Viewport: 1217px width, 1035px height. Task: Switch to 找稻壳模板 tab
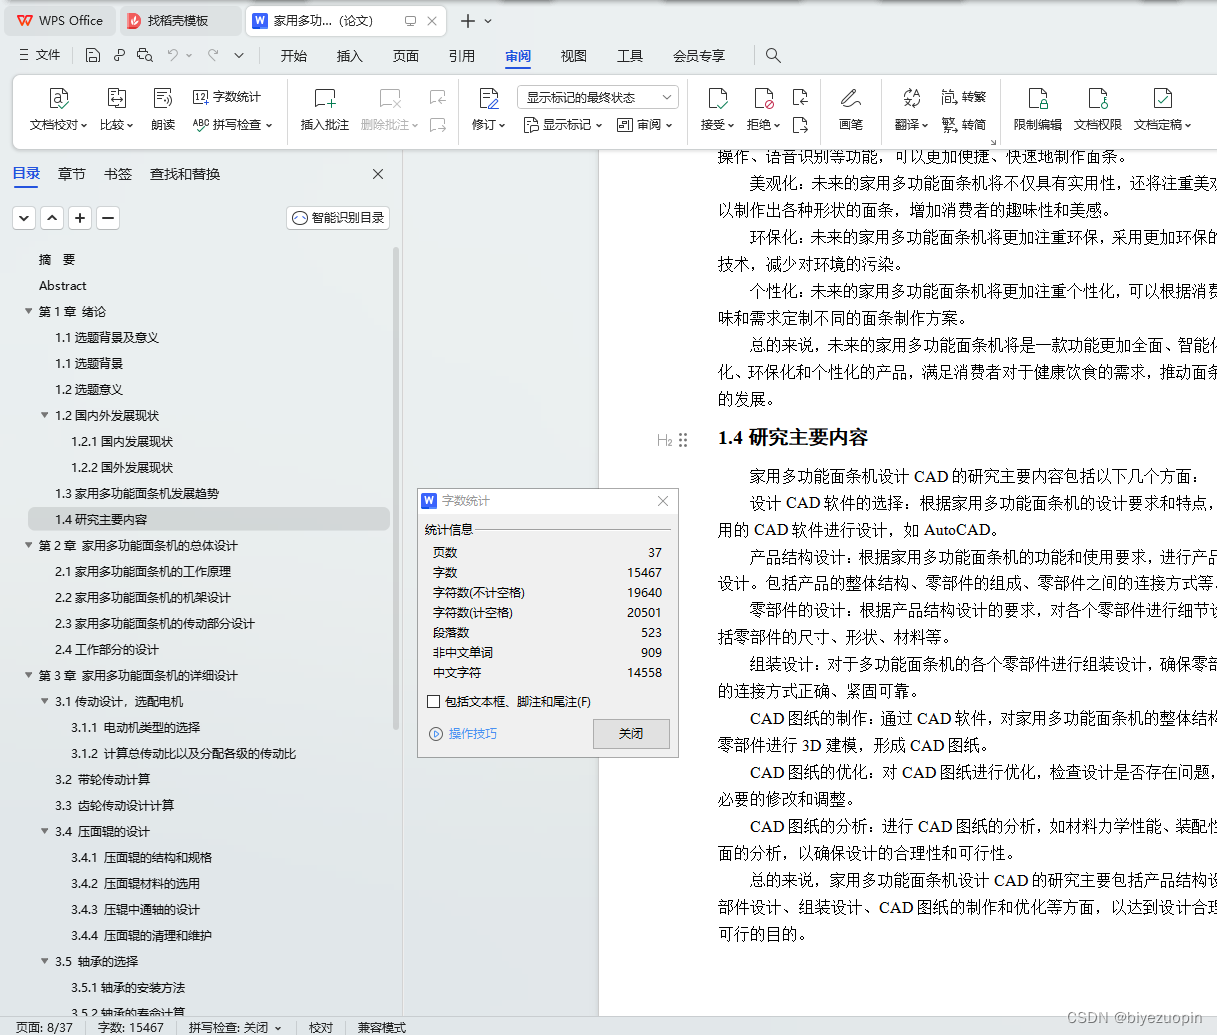tap(180, 21)
